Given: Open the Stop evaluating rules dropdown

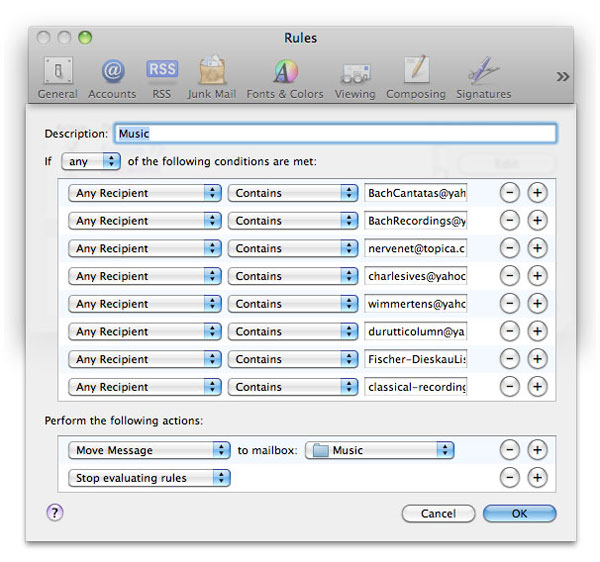Looking at the screenshot, I should coord(149,478).
